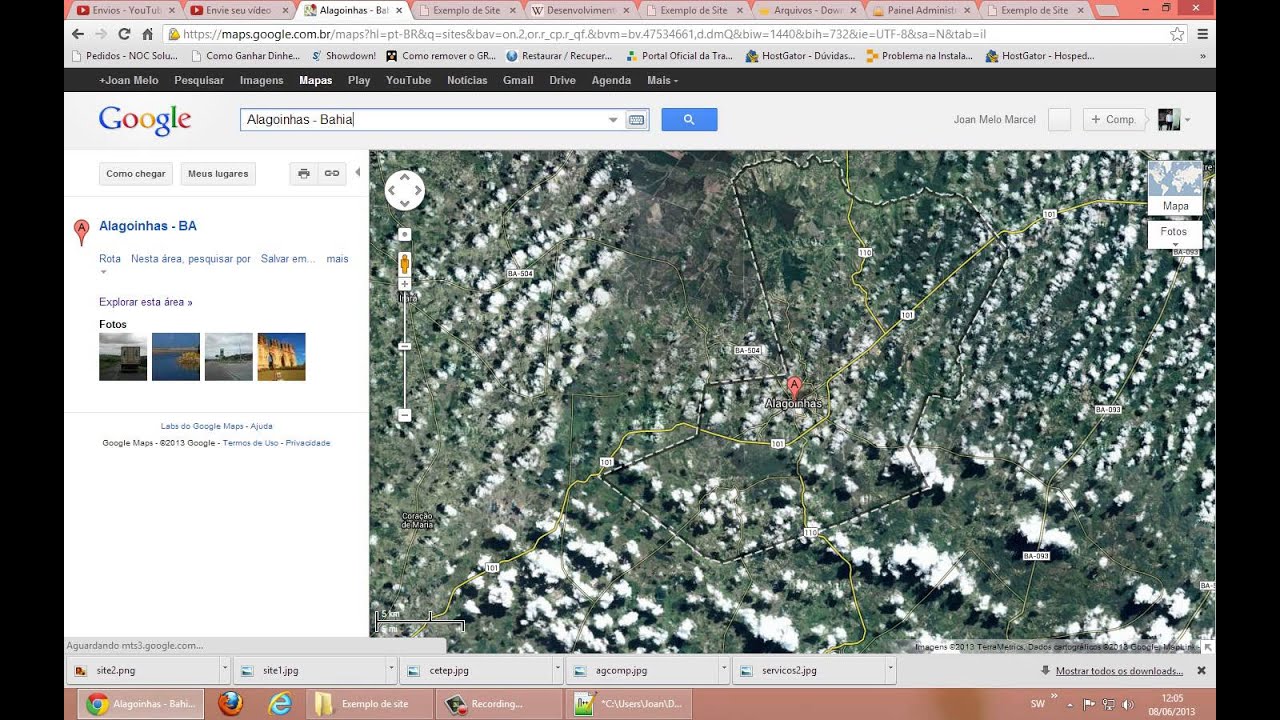Image resolution: width=1280 pixels, height=720 pixels.
Task: Click the red marker A beside Alagoinhas - BA
Action: [82, 232]
